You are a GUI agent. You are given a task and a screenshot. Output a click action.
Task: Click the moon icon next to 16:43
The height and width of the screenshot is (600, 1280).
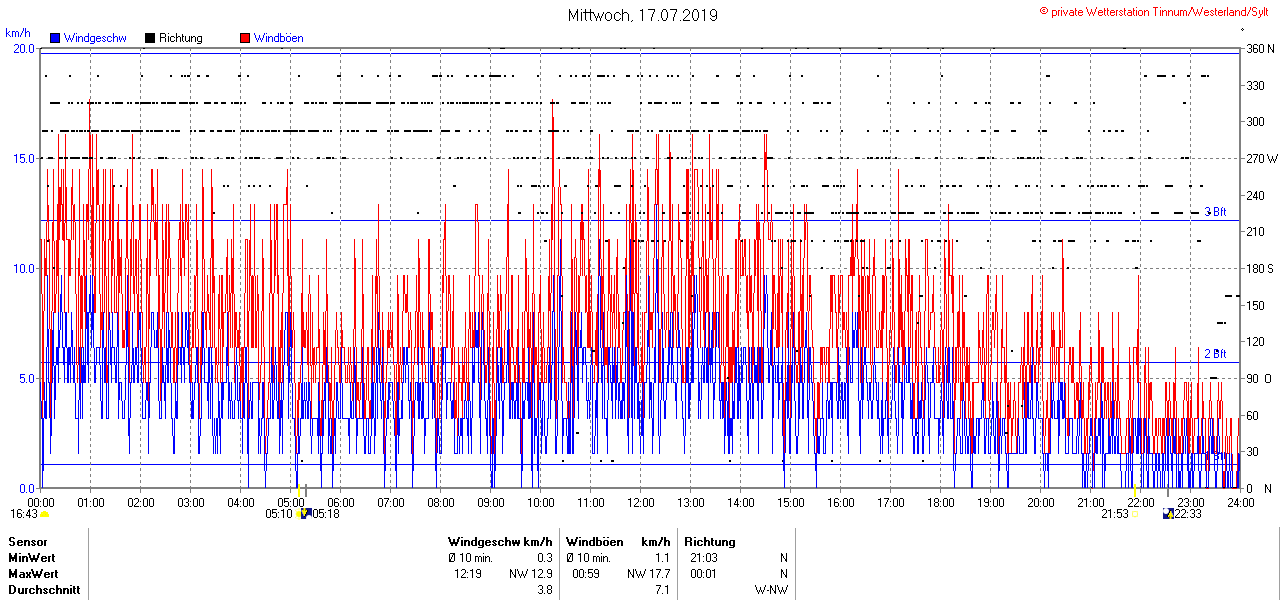click(x=44, y=514)
